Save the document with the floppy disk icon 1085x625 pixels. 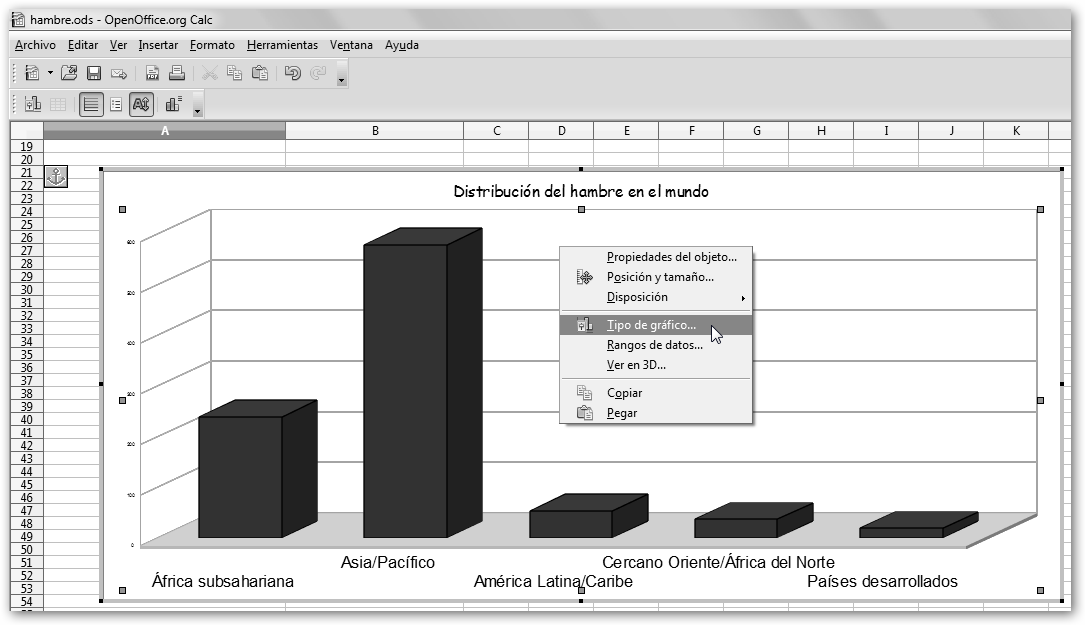(x=94, y=73)
